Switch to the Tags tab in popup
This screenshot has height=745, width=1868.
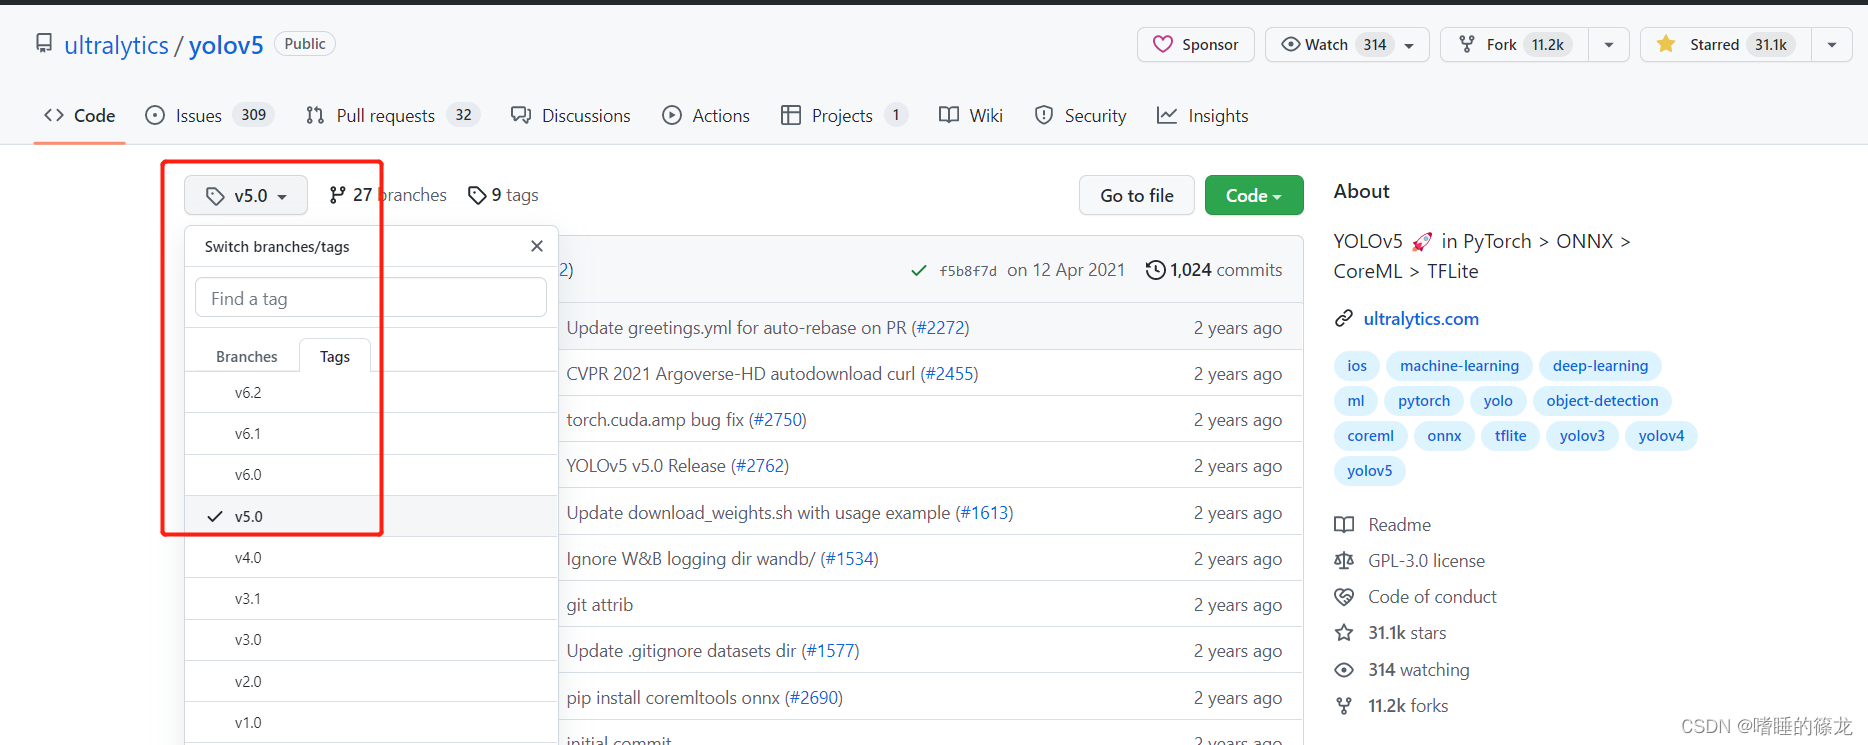[335, 357]
